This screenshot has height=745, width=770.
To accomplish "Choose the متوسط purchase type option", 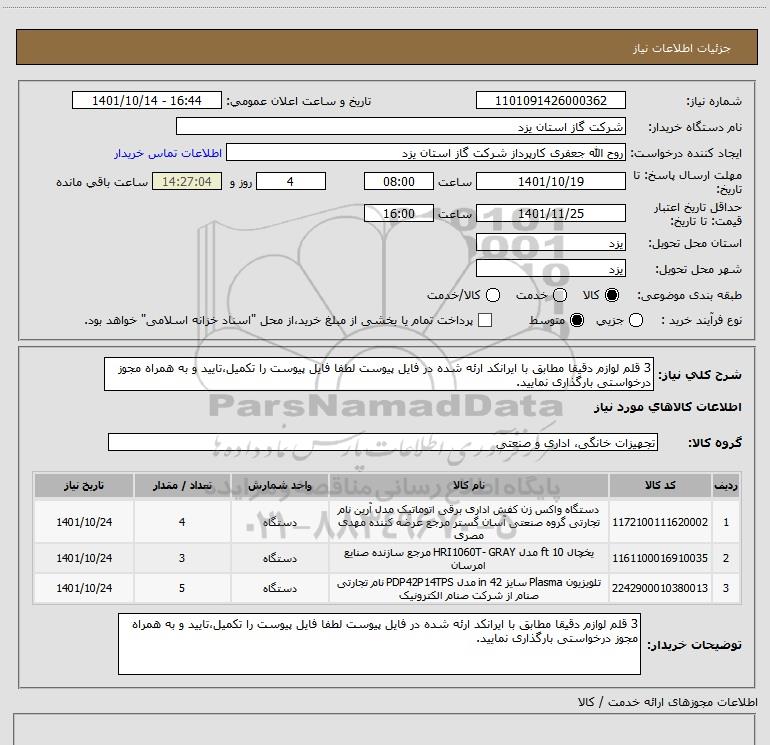I will (x=577, y=320).
